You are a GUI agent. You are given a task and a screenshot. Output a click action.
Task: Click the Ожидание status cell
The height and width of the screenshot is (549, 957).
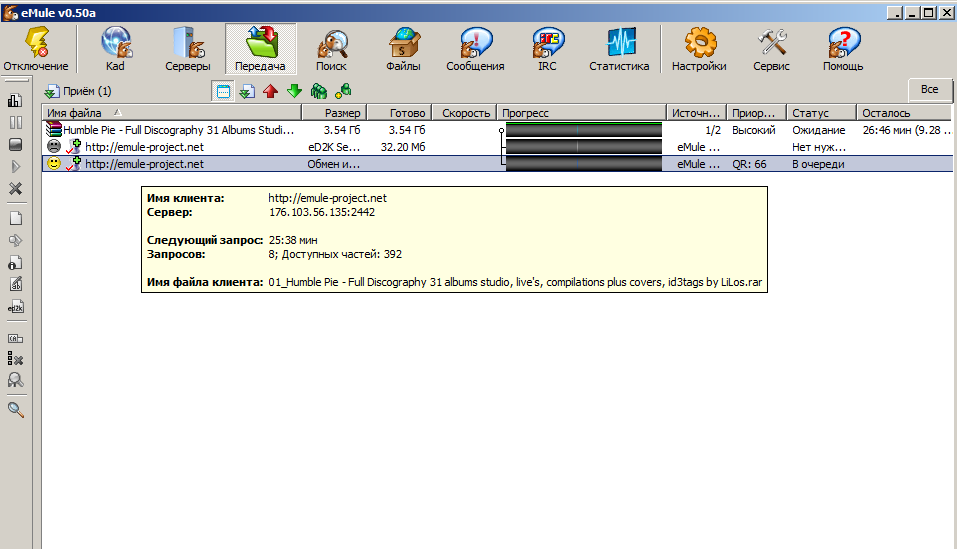(x=818, y=130)
